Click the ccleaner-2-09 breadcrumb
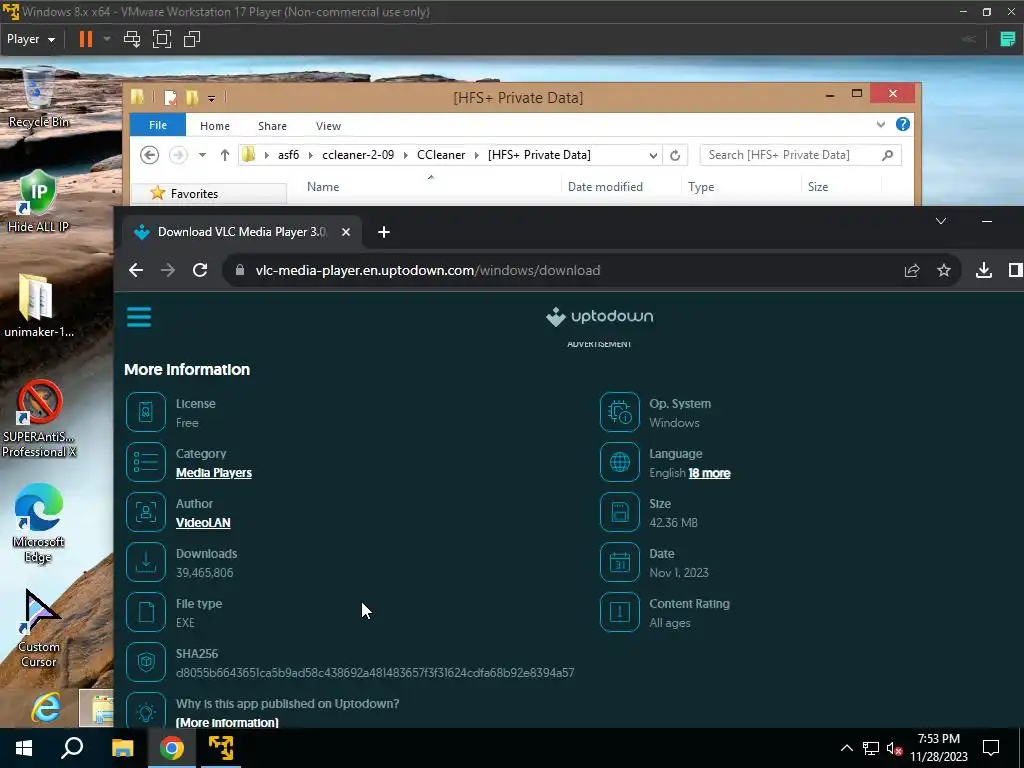The height and width of the screenshot is (768, 1024). pos(358,155)
